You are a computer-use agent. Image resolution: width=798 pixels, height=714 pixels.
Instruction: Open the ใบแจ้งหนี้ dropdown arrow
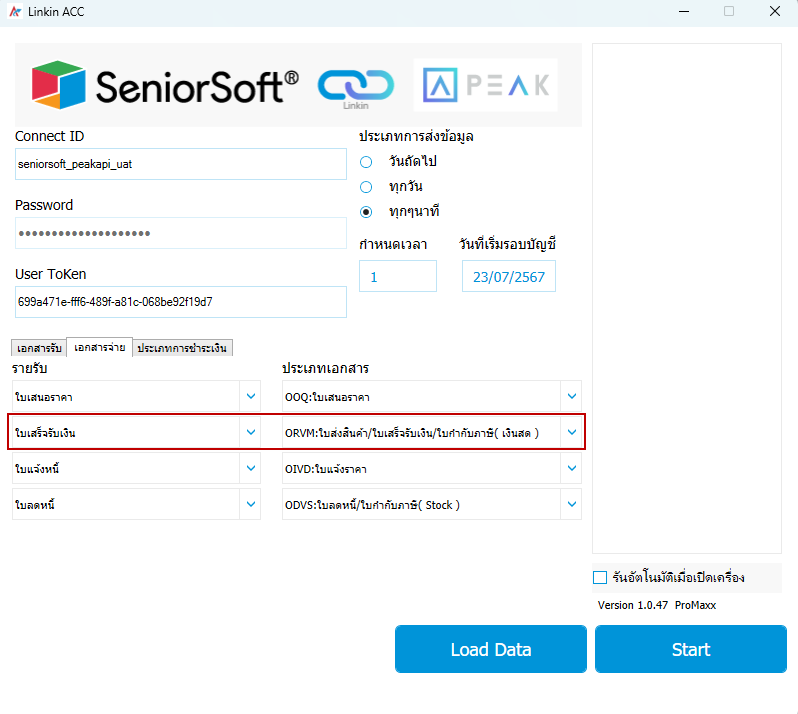point(251,468)
